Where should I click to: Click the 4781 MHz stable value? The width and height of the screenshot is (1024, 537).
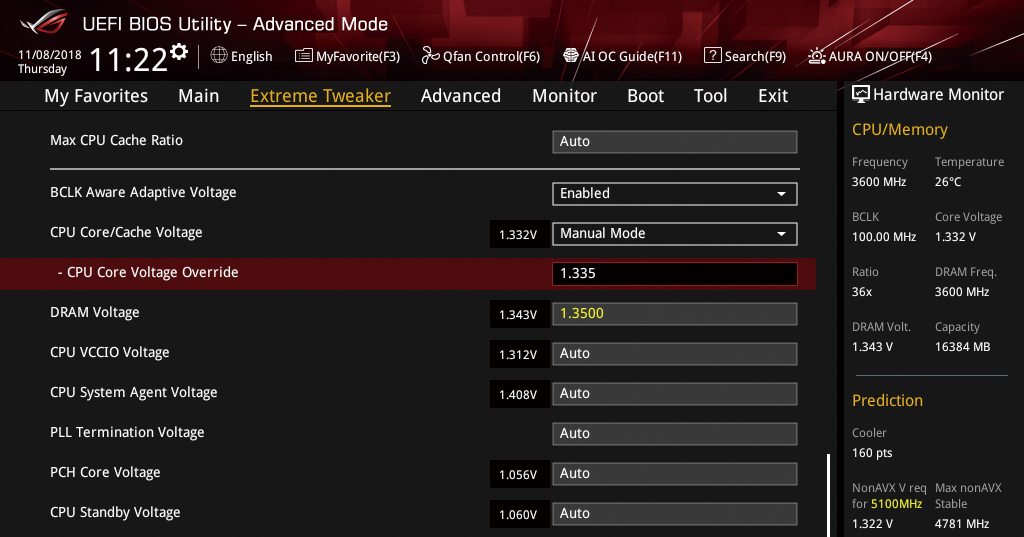coord(961,524)
